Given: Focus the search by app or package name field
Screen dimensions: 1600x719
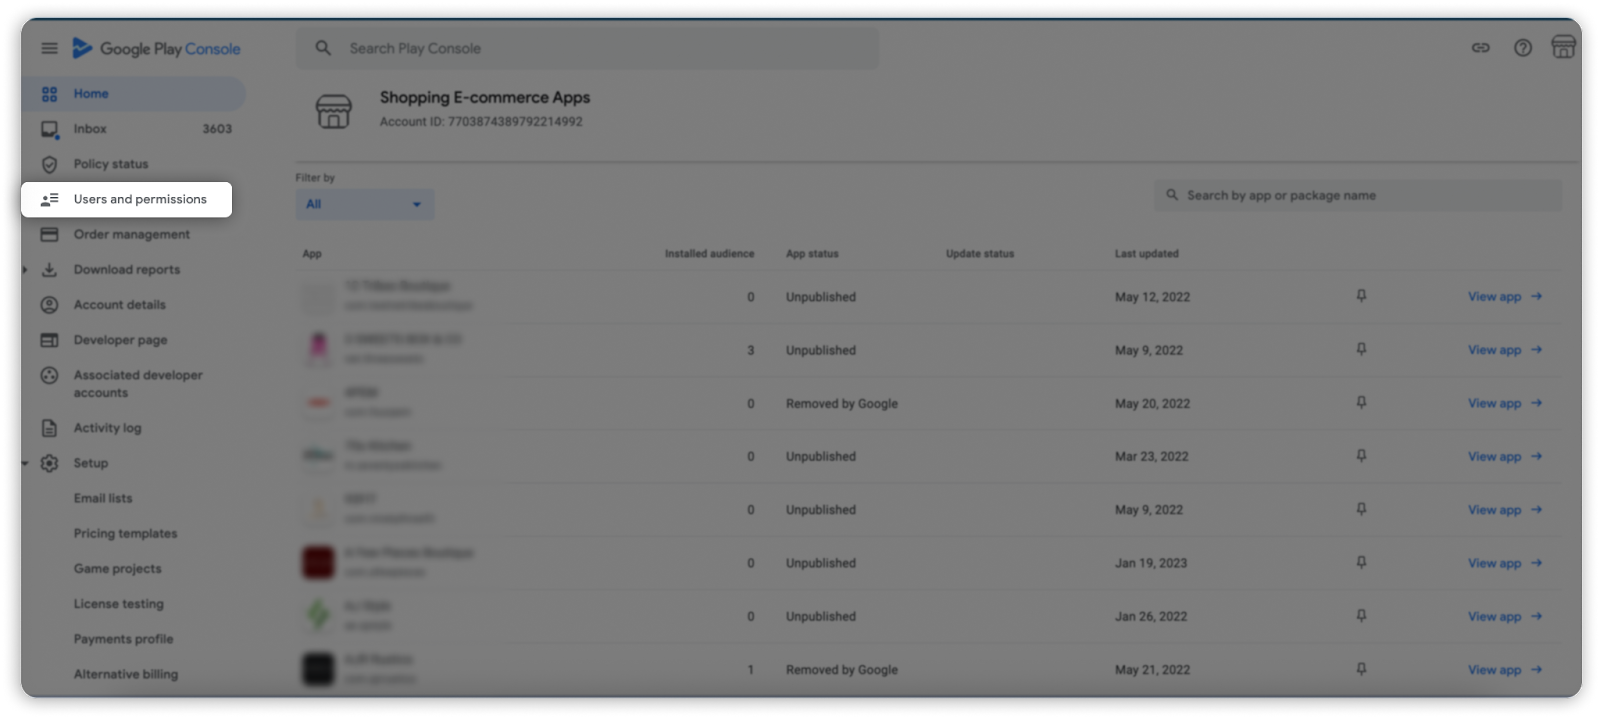Looking at the screenshot, I should click(x=1358, y=195).
